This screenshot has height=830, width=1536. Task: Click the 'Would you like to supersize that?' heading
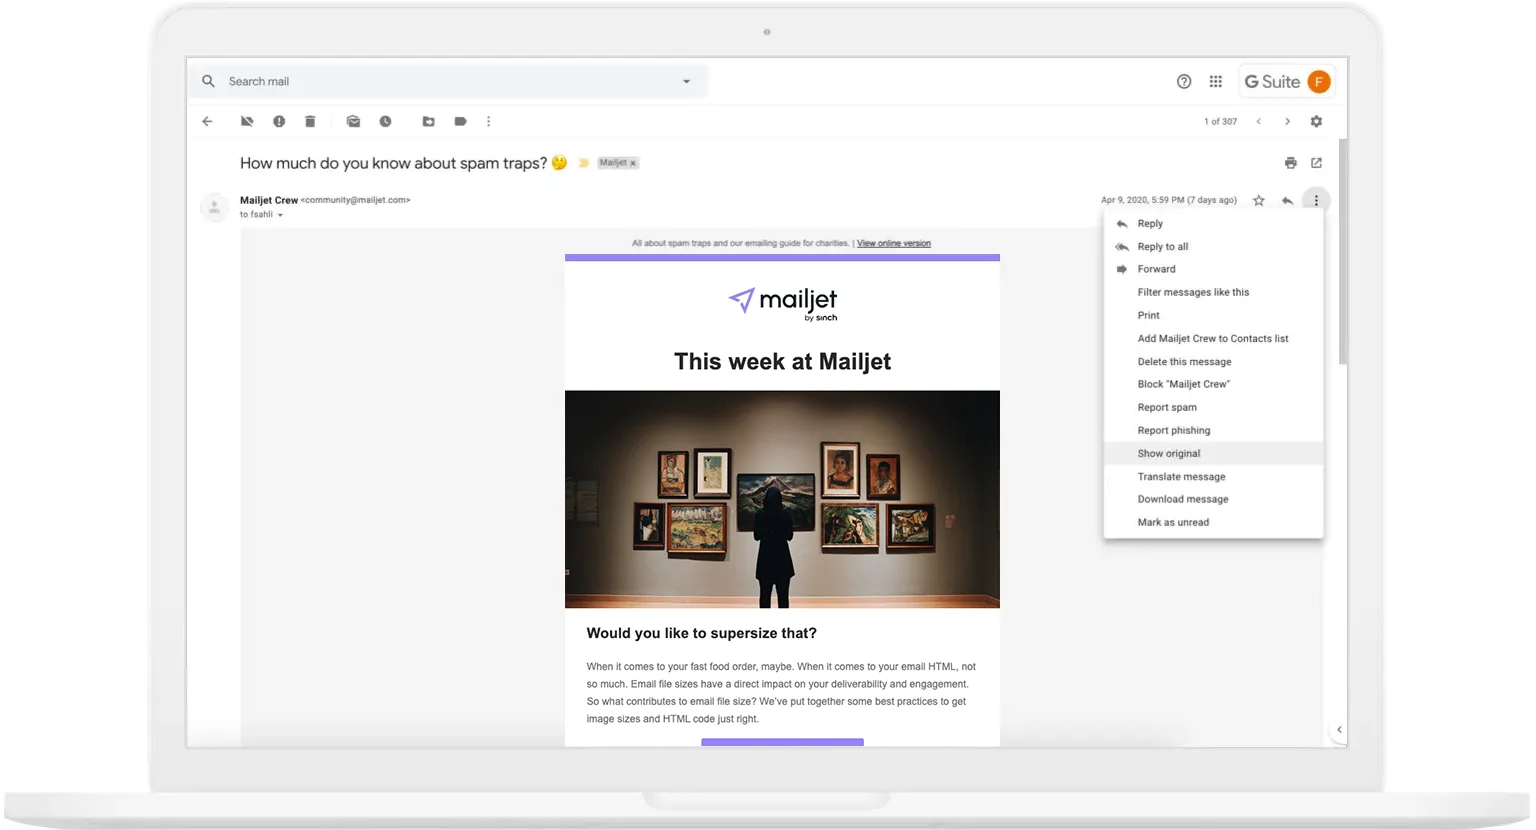coord(701,633)
